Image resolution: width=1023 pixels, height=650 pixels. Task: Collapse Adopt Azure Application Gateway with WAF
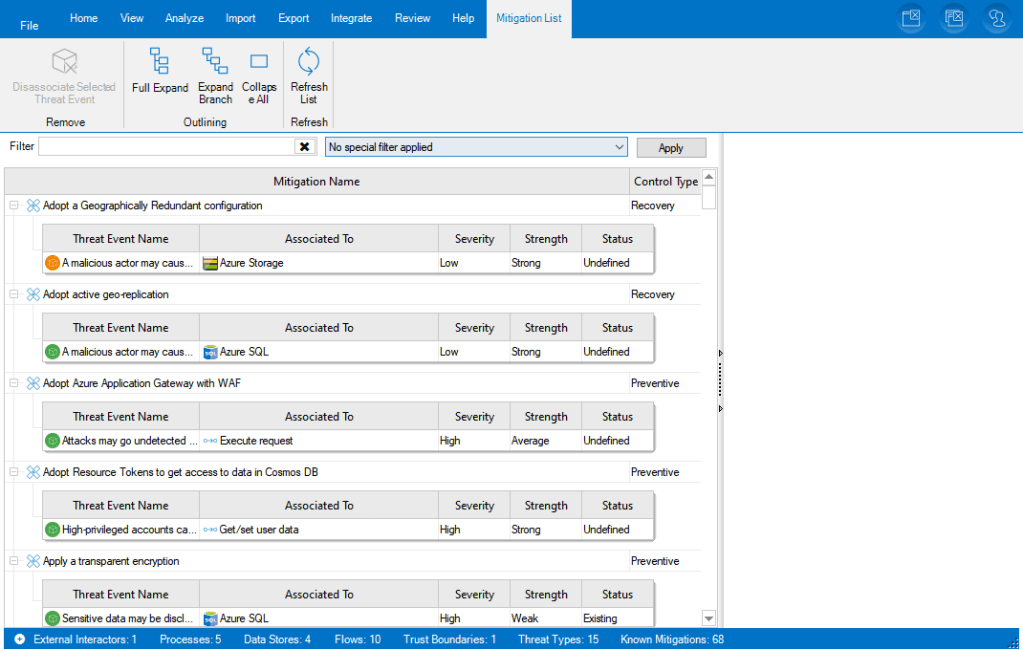[14, 383]
